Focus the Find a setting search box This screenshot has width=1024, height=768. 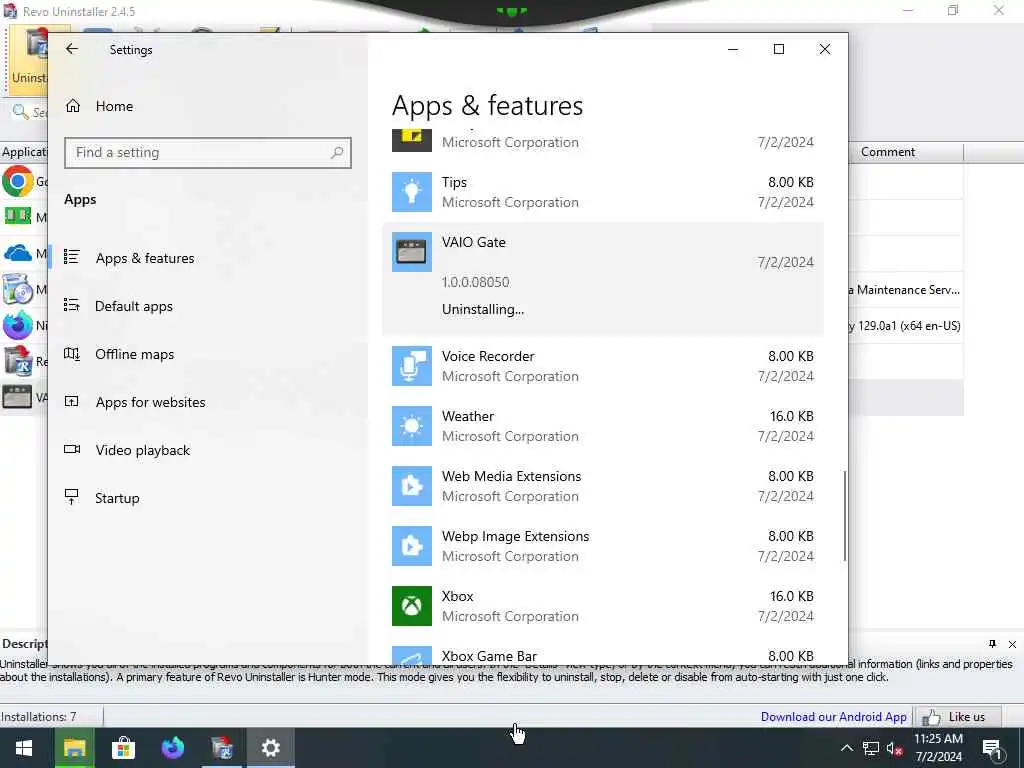[208, 153]
